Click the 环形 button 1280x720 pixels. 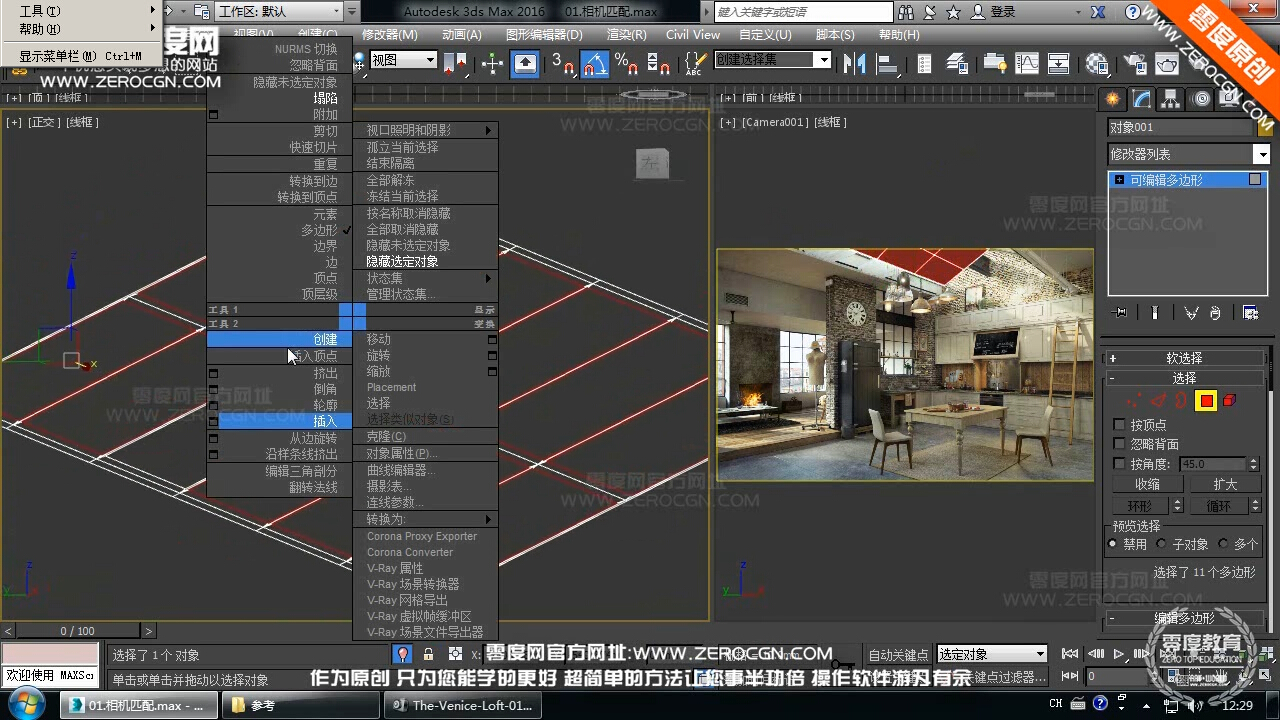(1139, 506)
